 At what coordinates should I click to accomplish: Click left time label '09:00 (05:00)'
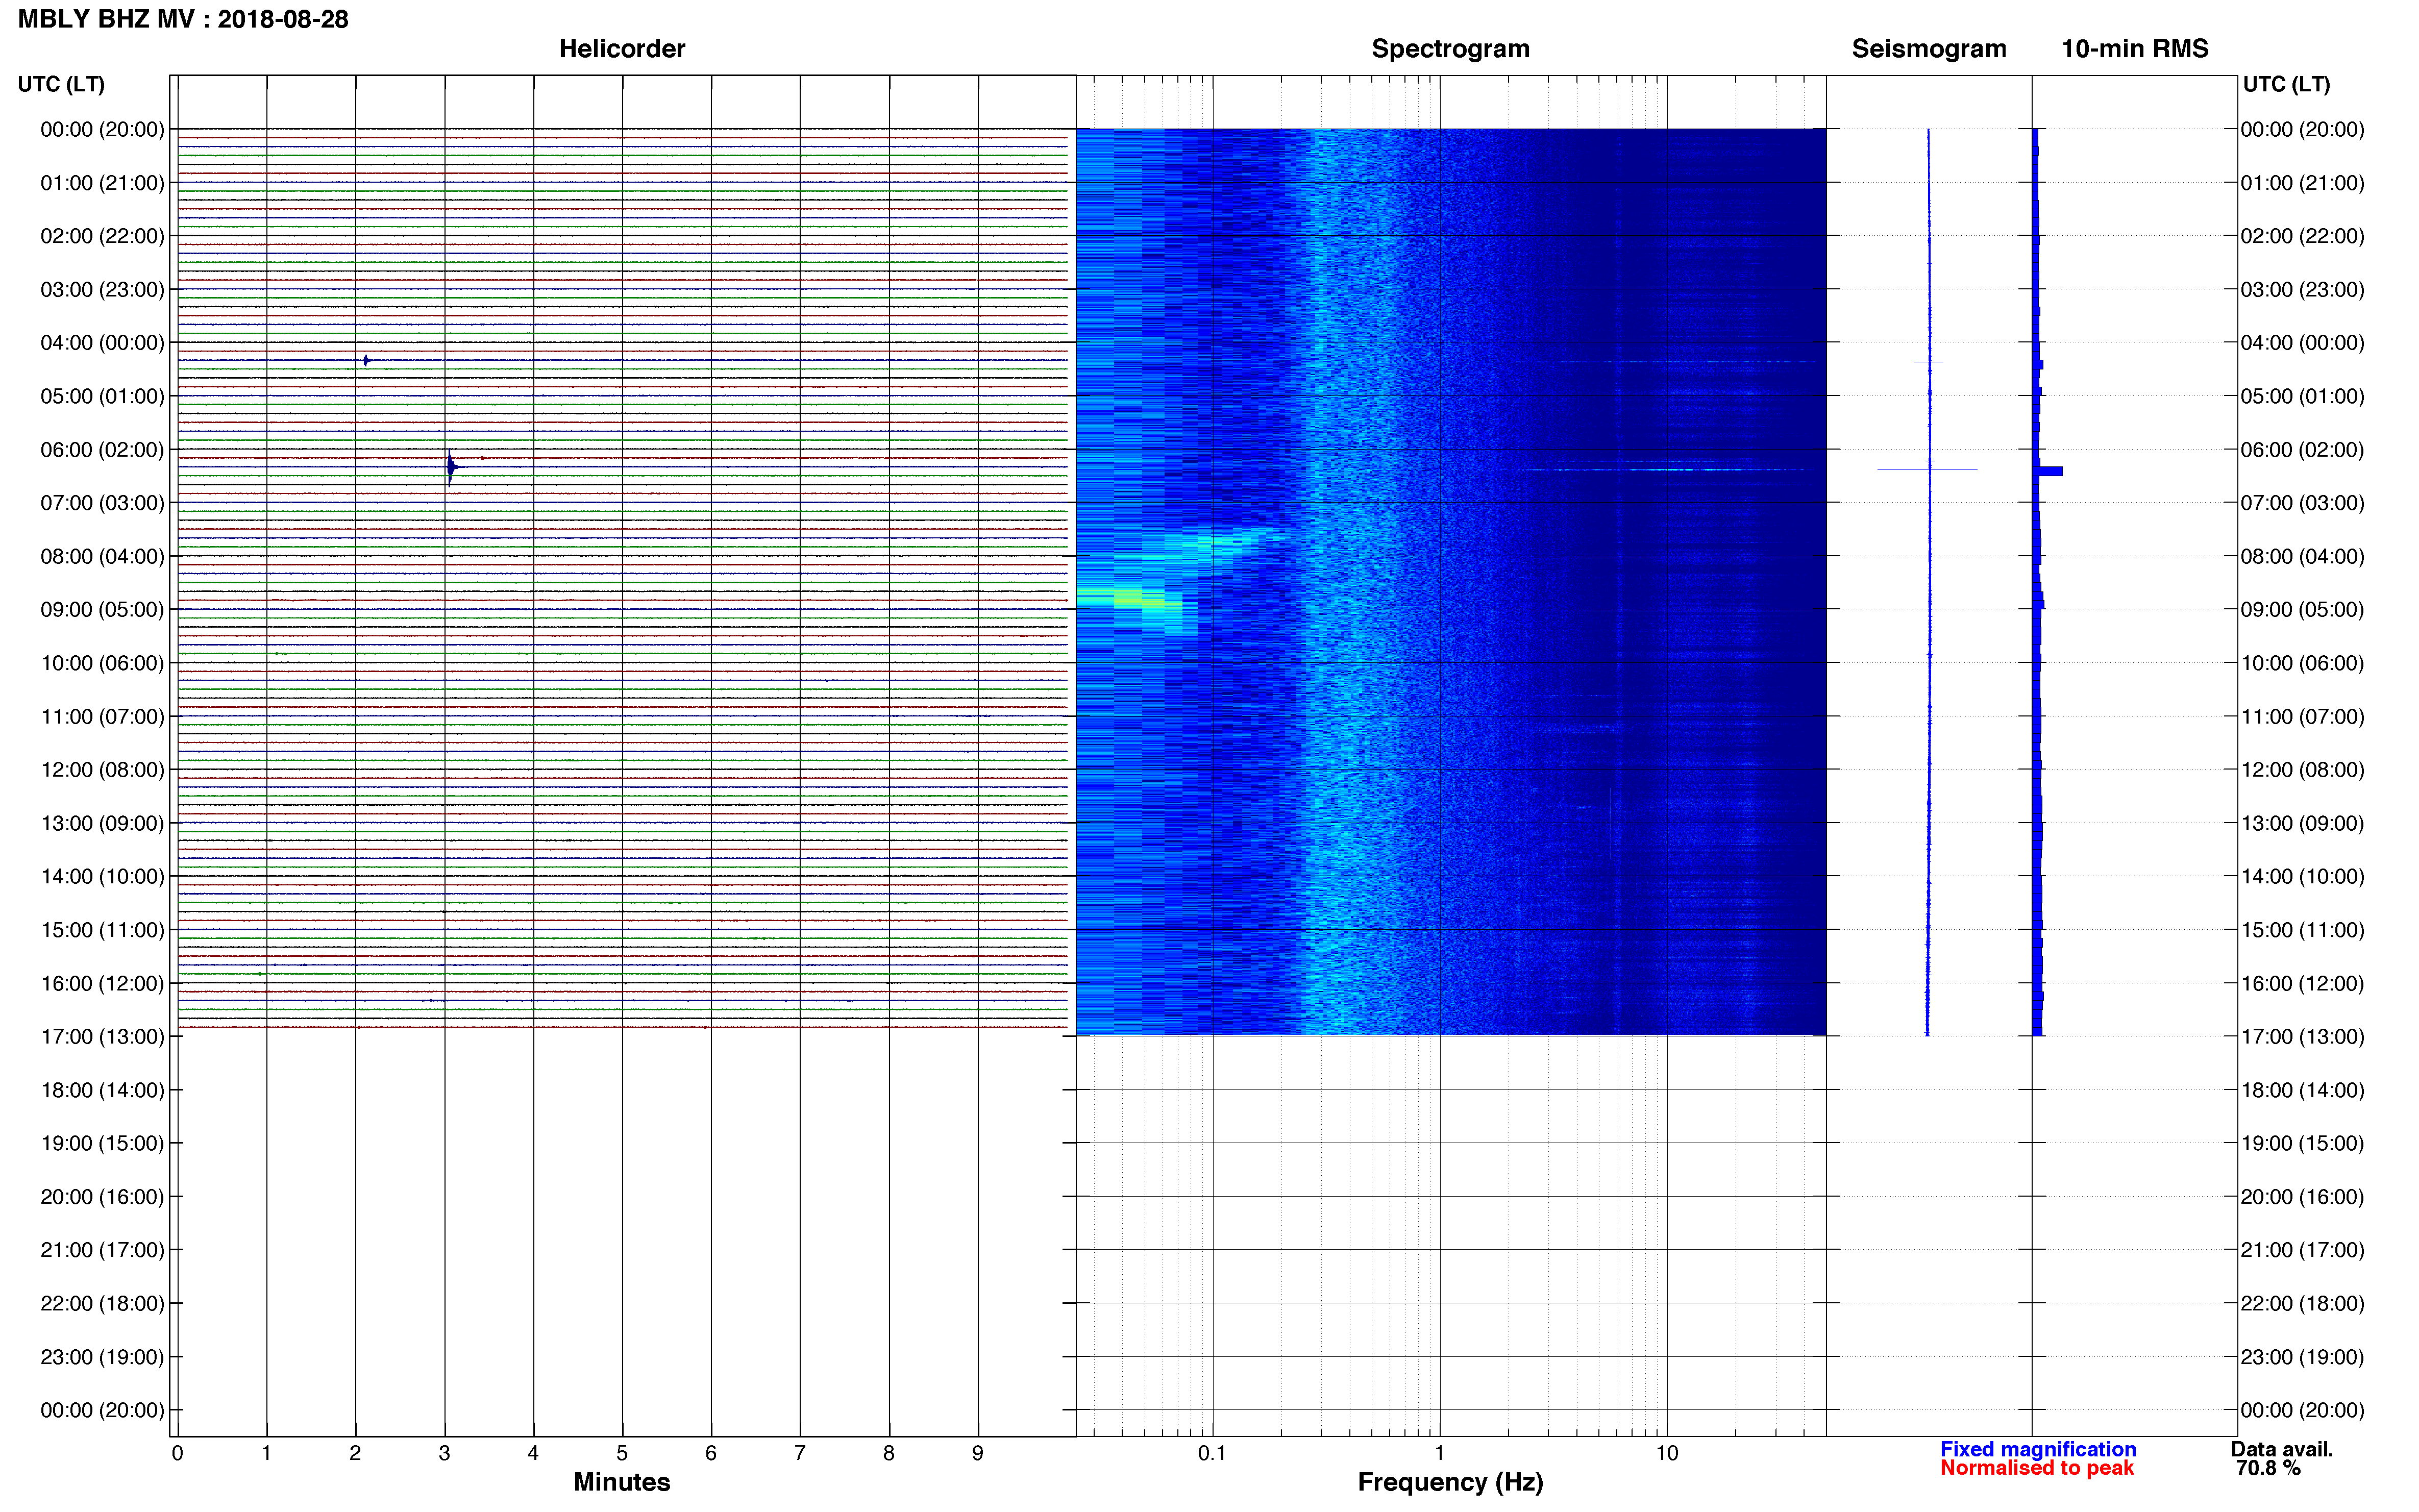pos(102,609)
